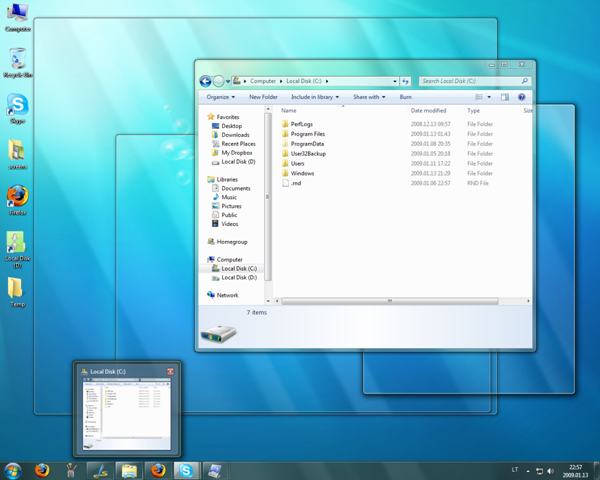Click New Folder in the toolbar
Screen dimensions: 600x480
click(x=263, y=97)
